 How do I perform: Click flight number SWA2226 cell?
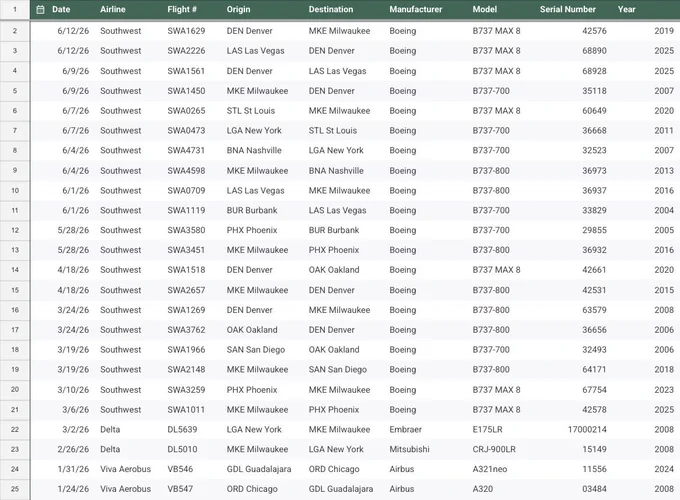pos(186,51)
